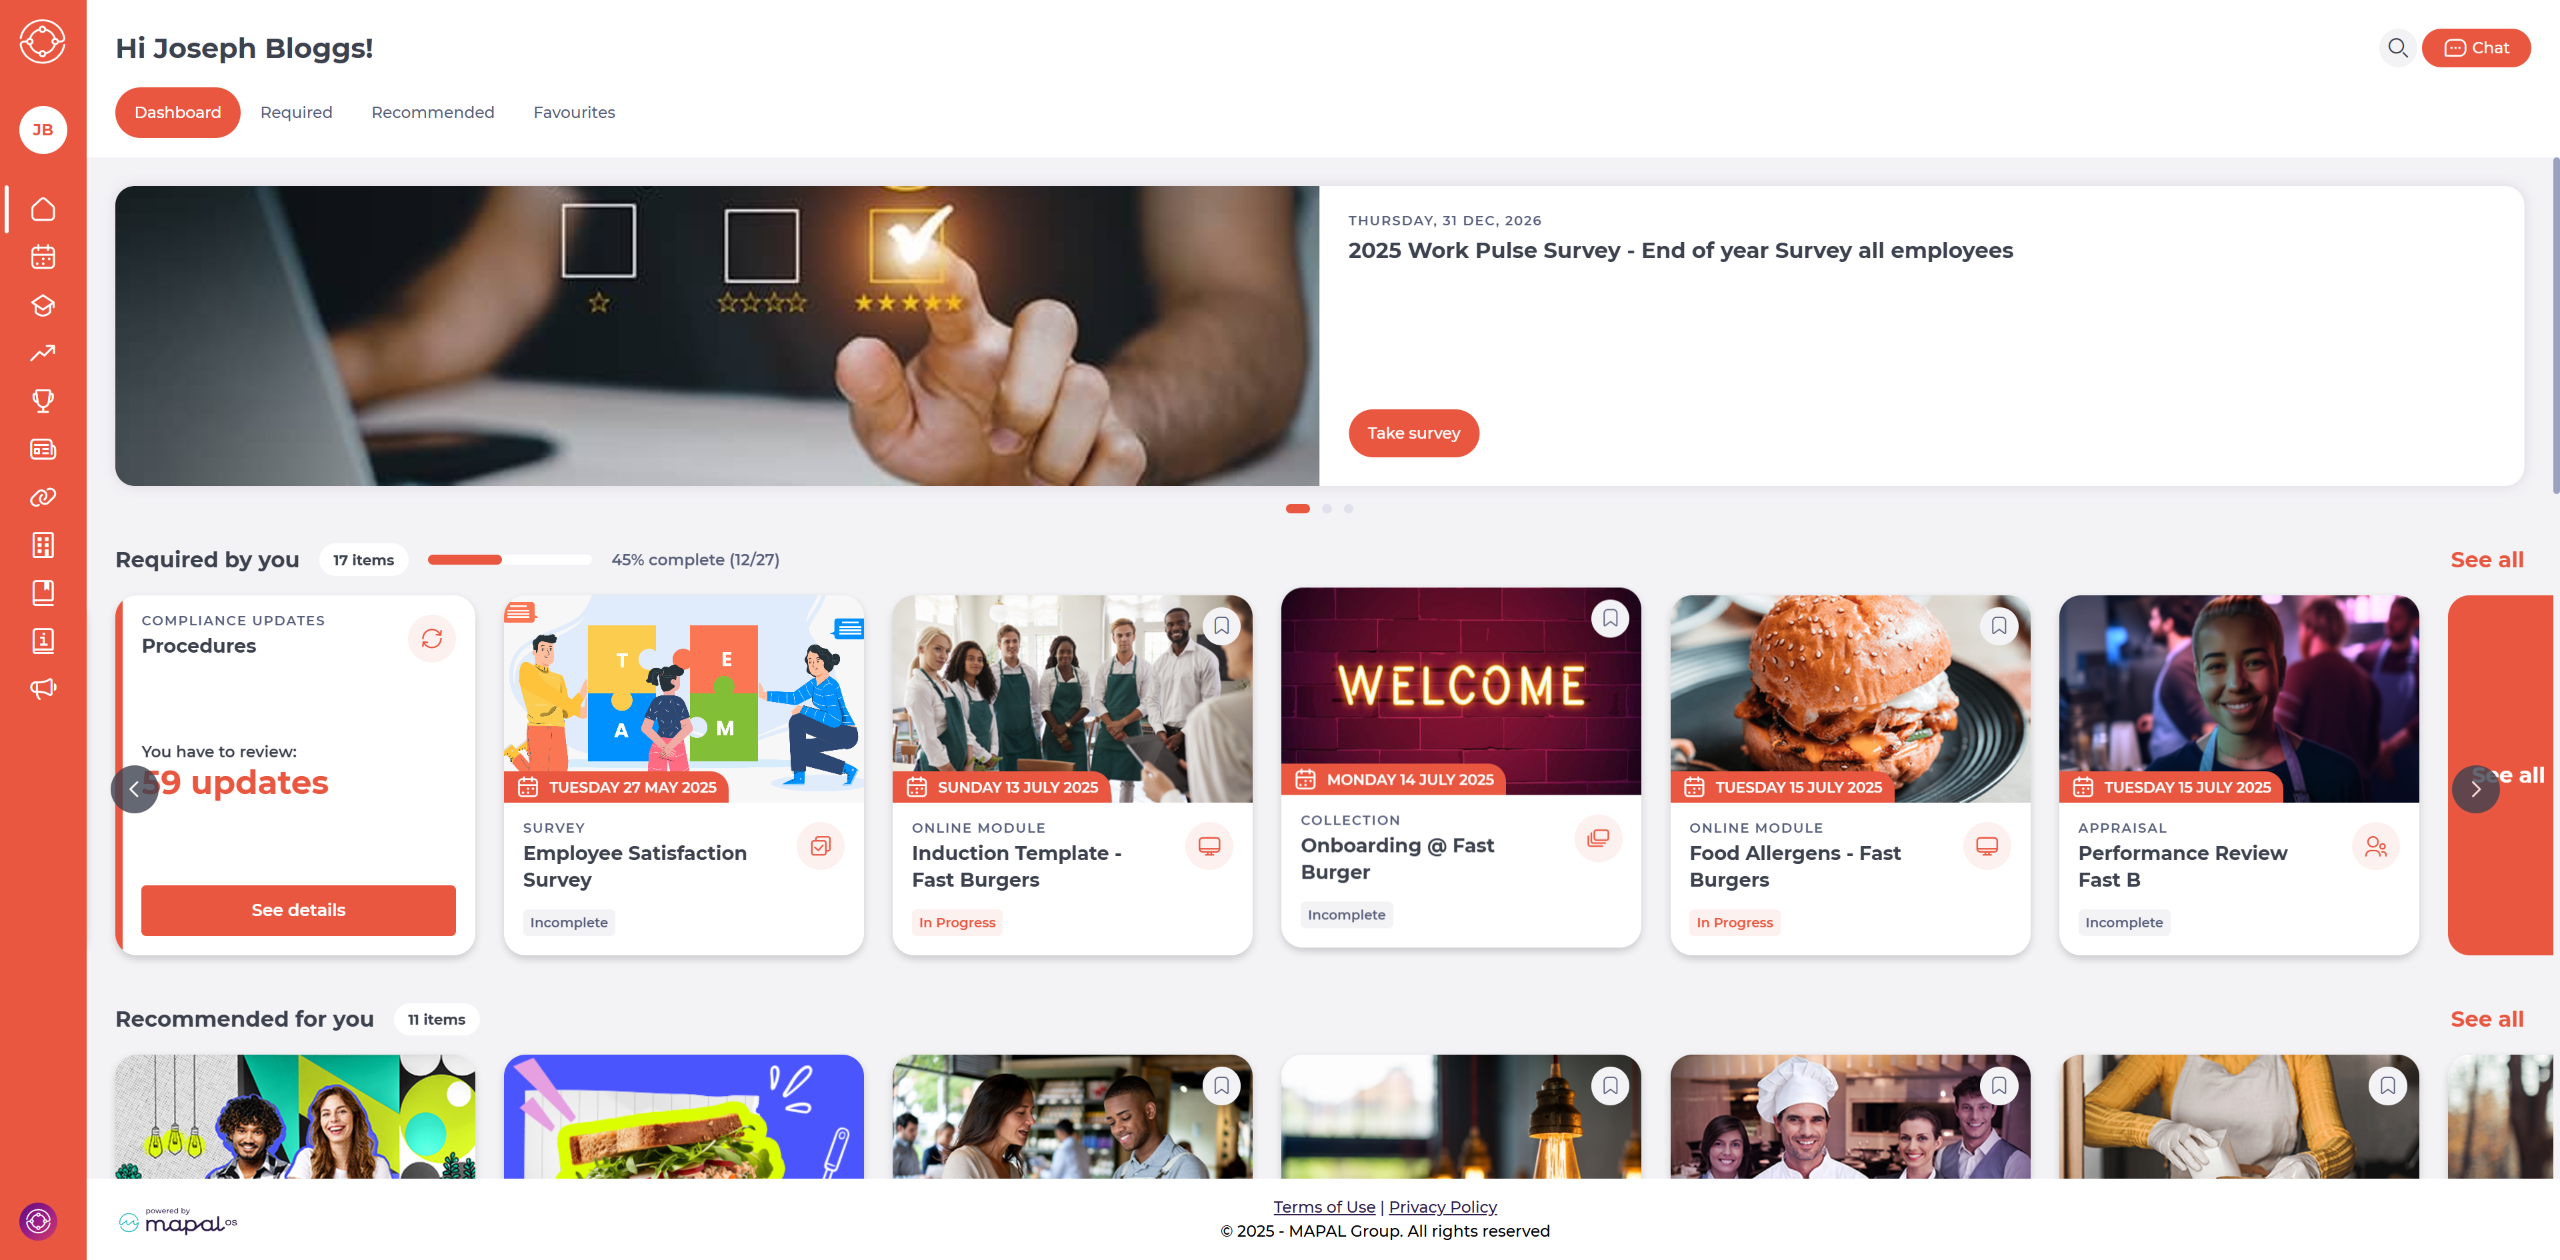Image resolution: width=2560 pixels, height=1260 pixels.
Task: Click the links chain icon in sidebar
Action: (x=43, y=497)
